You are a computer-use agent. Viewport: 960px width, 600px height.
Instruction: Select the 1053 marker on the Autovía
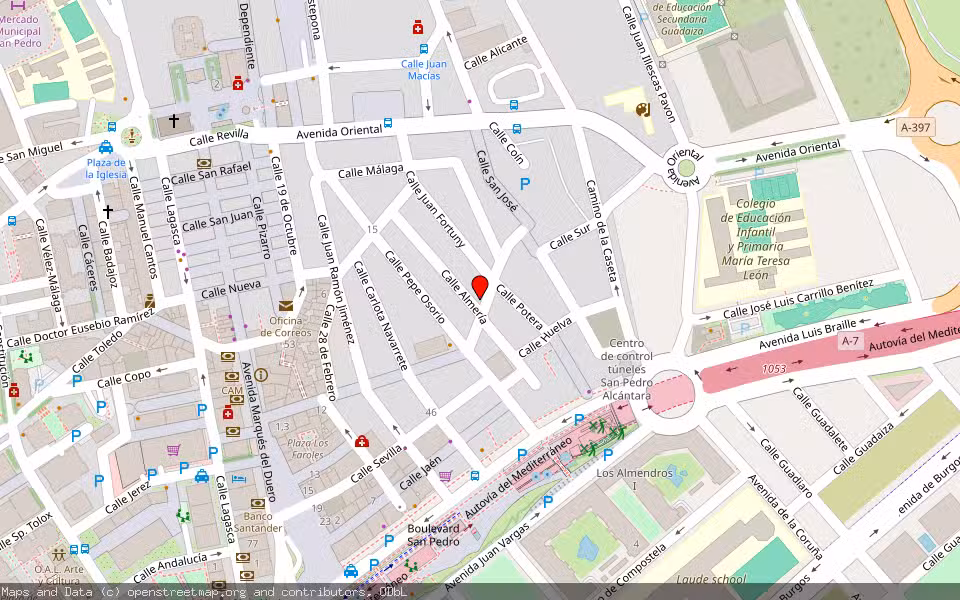point(774,369)
